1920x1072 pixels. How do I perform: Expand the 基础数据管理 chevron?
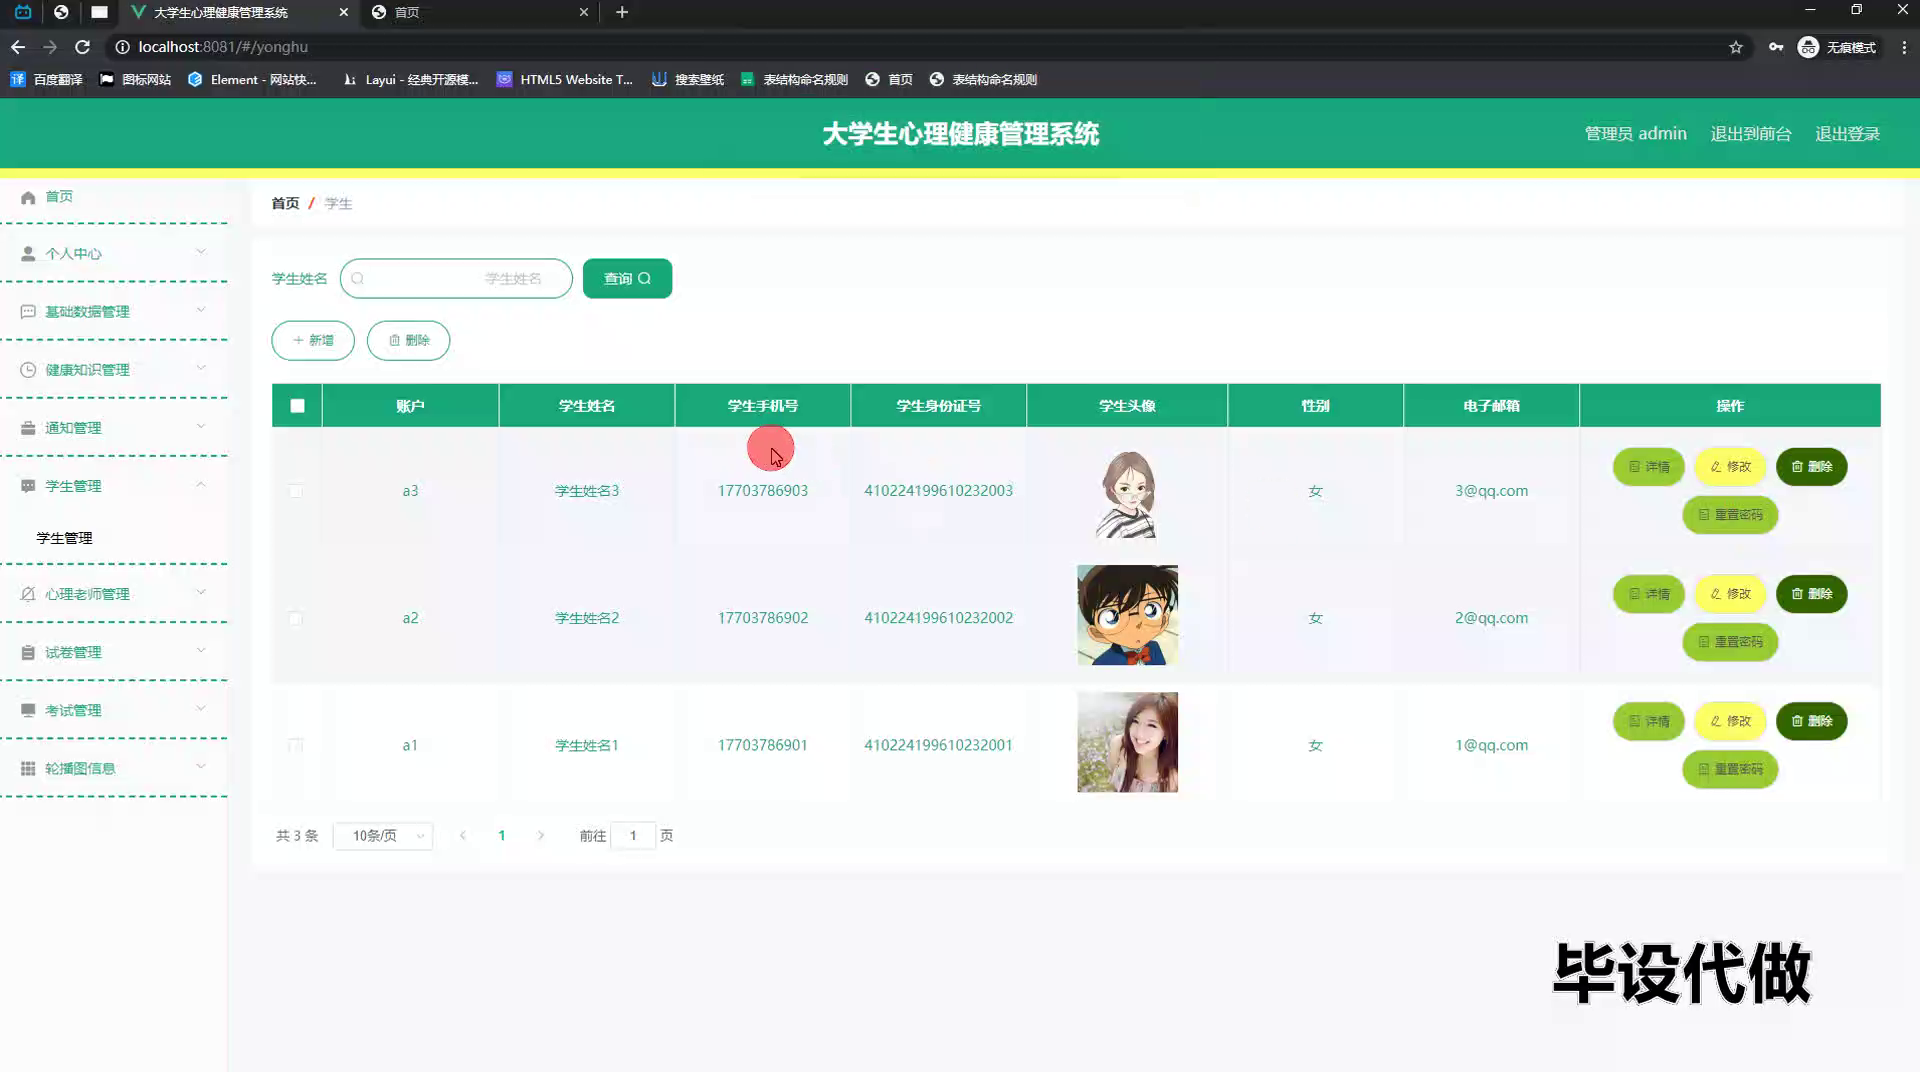point(201,310)
